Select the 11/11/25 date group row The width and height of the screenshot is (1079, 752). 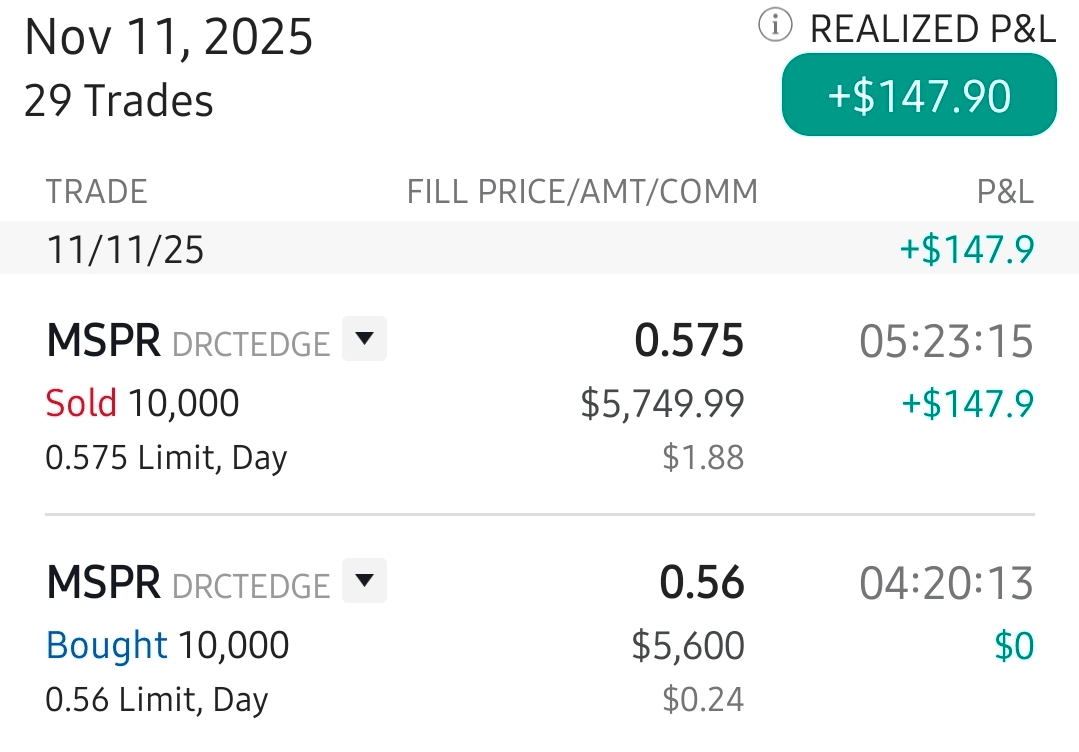[125, 249]
